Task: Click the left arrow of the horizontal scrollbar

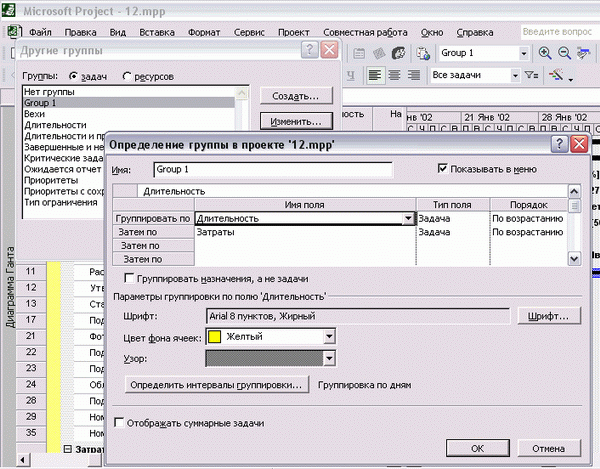Action: (23, 459)
